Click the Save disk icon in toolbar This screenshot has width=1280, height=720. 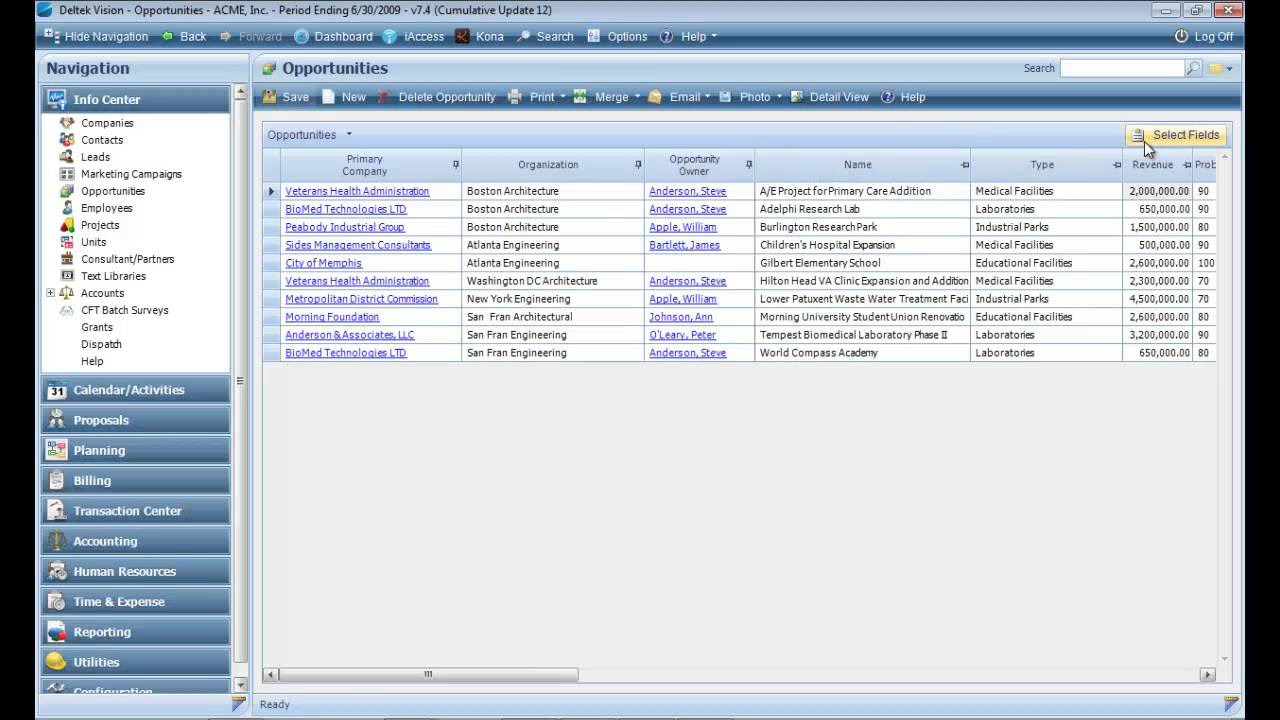point(269,97)
